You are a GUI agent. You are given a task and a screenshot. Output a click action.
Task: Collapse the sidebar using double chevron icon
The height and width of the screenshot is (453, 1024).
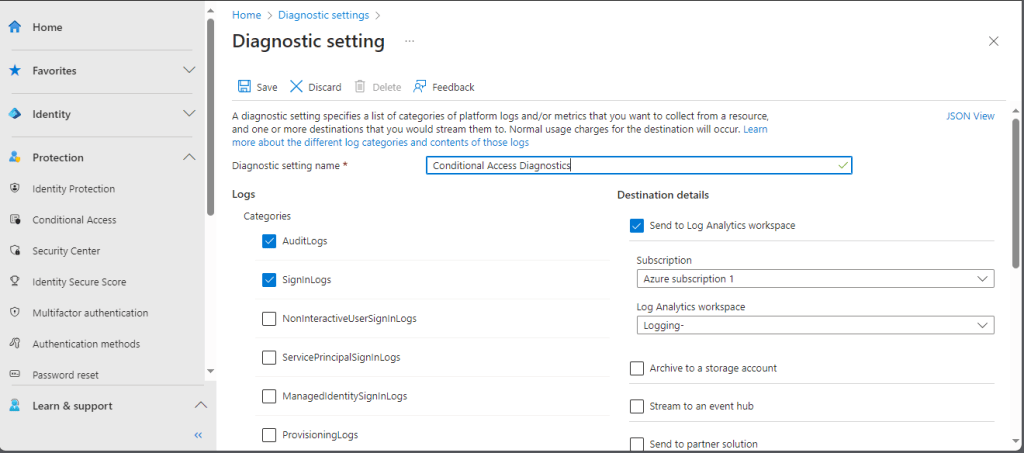coord(198,435)
